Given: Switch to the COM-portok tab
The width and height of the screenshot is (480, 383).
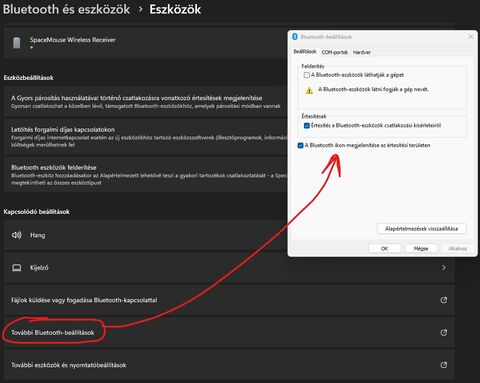Looking at the screenshot, I should tap(334, 52).
